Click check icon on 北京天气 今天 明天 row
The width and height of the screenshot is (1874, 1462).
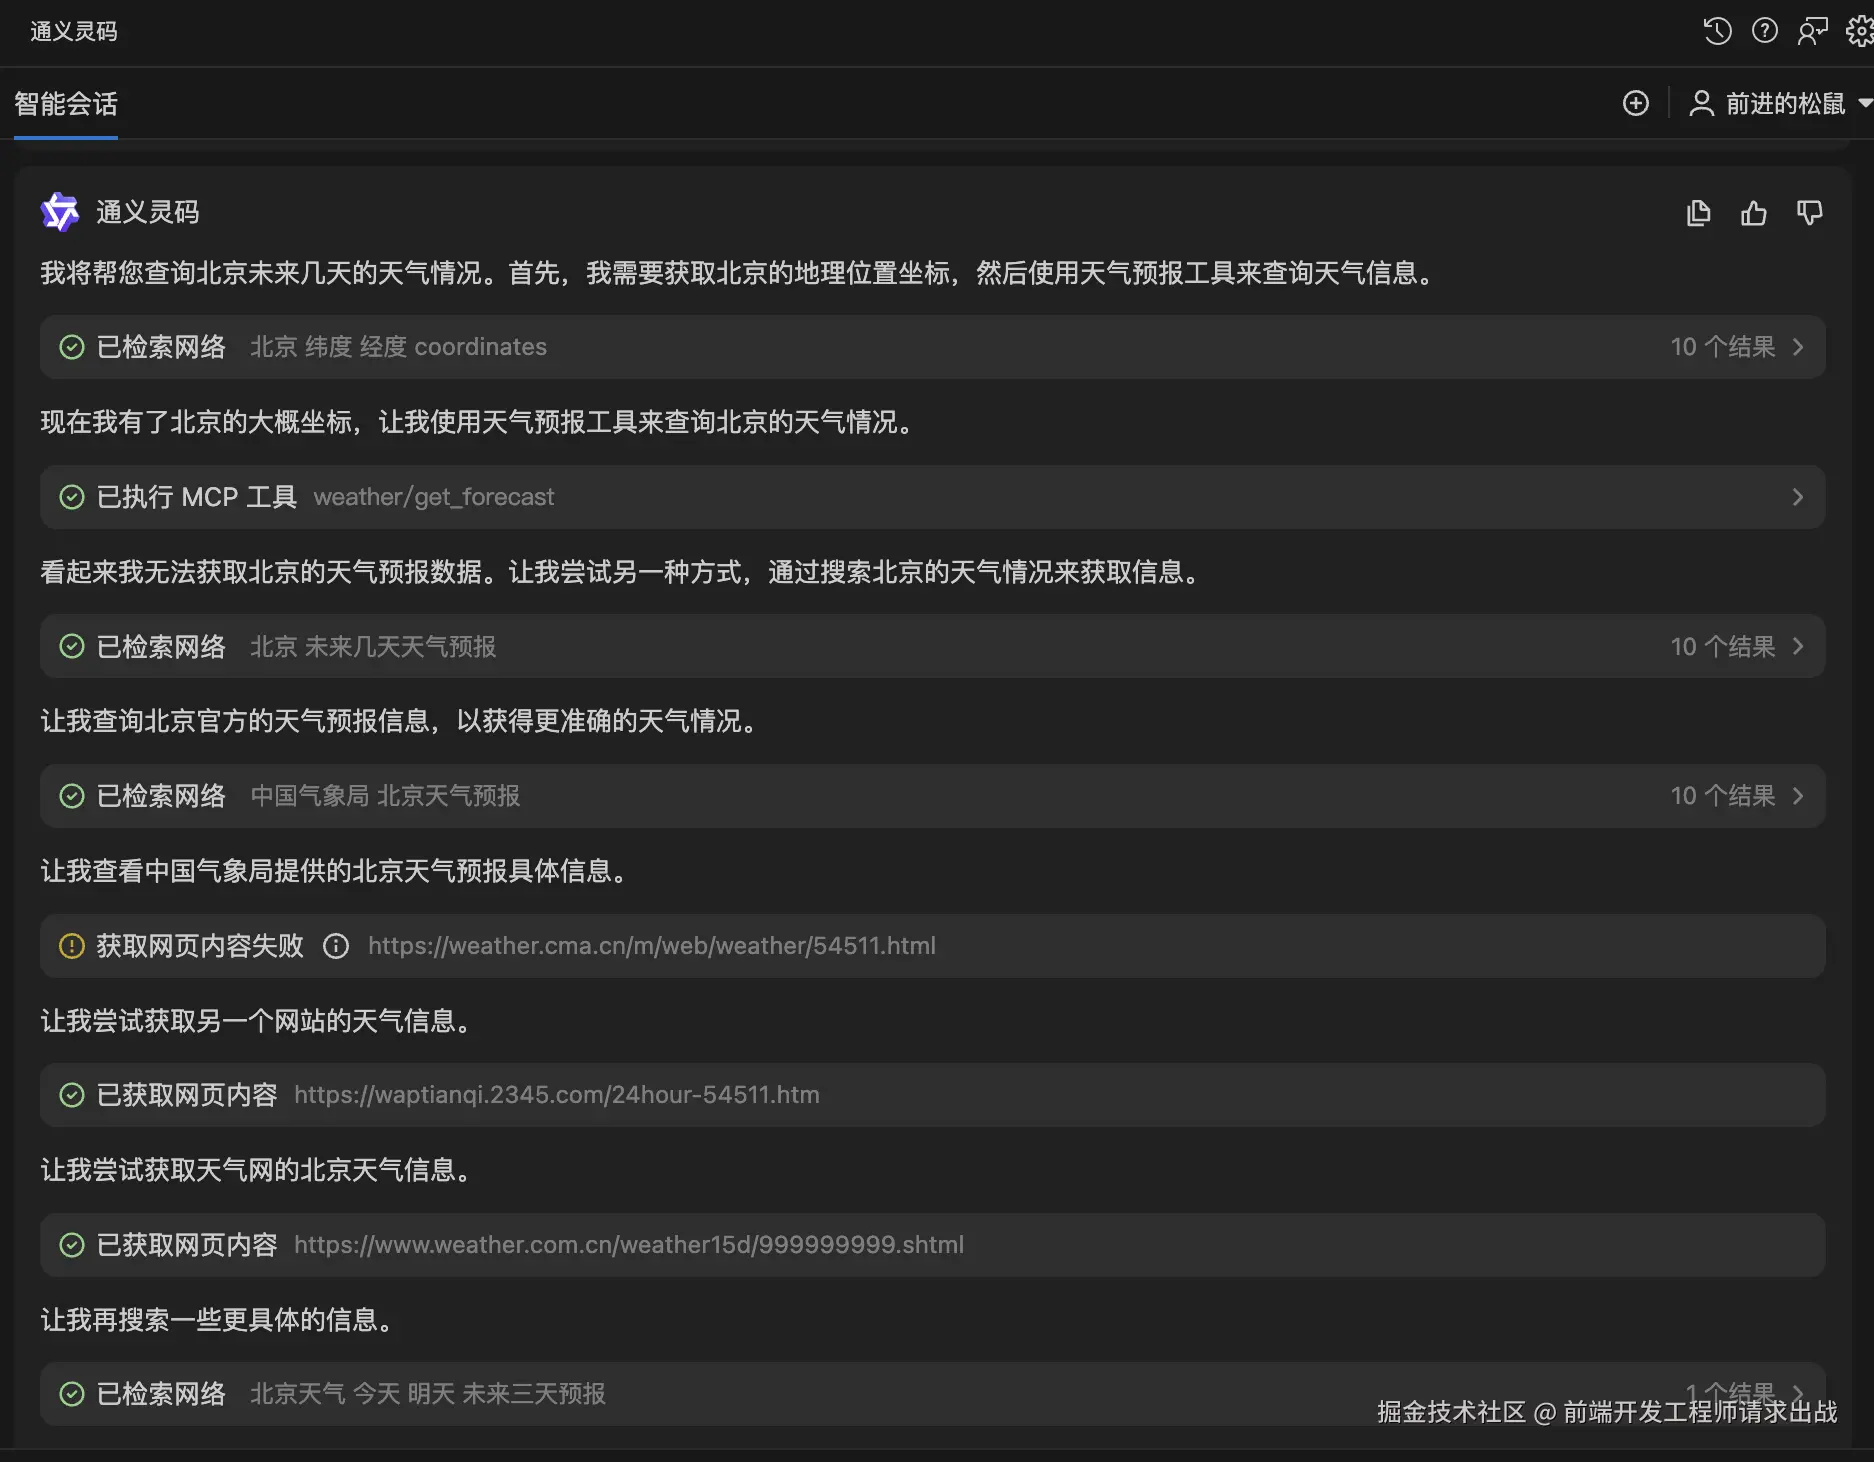click(x=72, y=1394)
